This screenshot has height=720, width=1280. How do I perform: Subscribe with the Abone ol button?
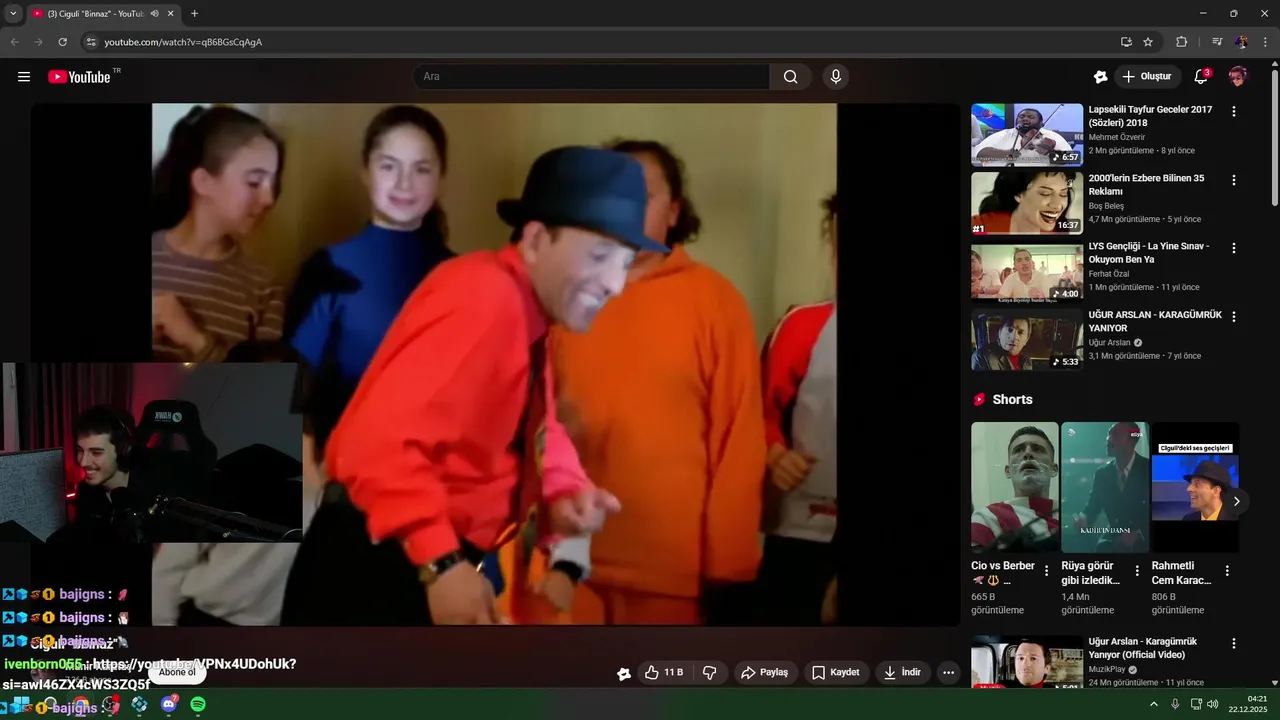[x=177, y=673]
